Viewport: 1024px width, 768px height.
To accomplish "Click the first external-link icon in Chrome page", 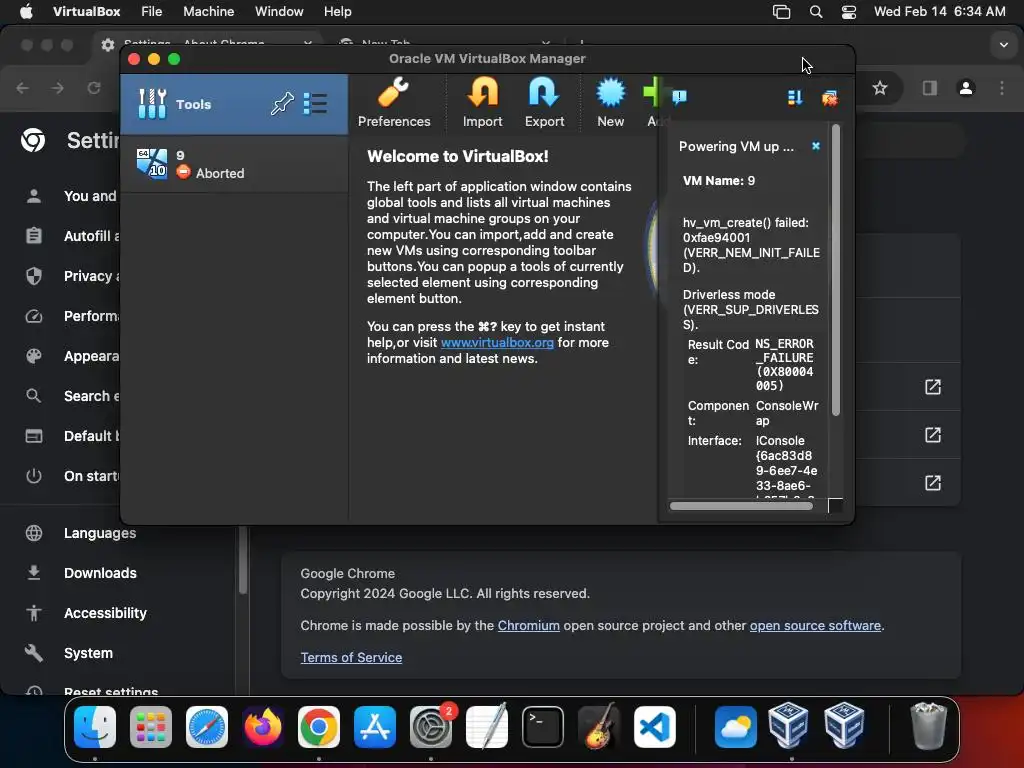I will click(x=933, y=387).
